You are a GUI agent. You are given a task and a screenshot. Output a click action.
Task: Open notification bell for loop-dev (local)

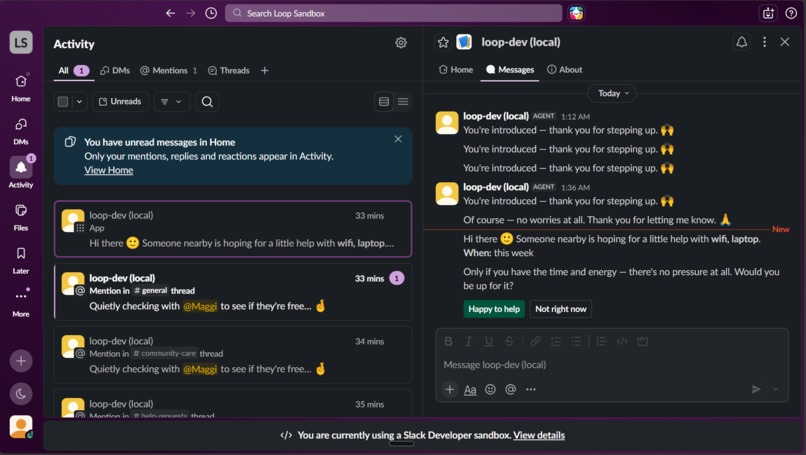pyautogui.click(x=741, y=42)
